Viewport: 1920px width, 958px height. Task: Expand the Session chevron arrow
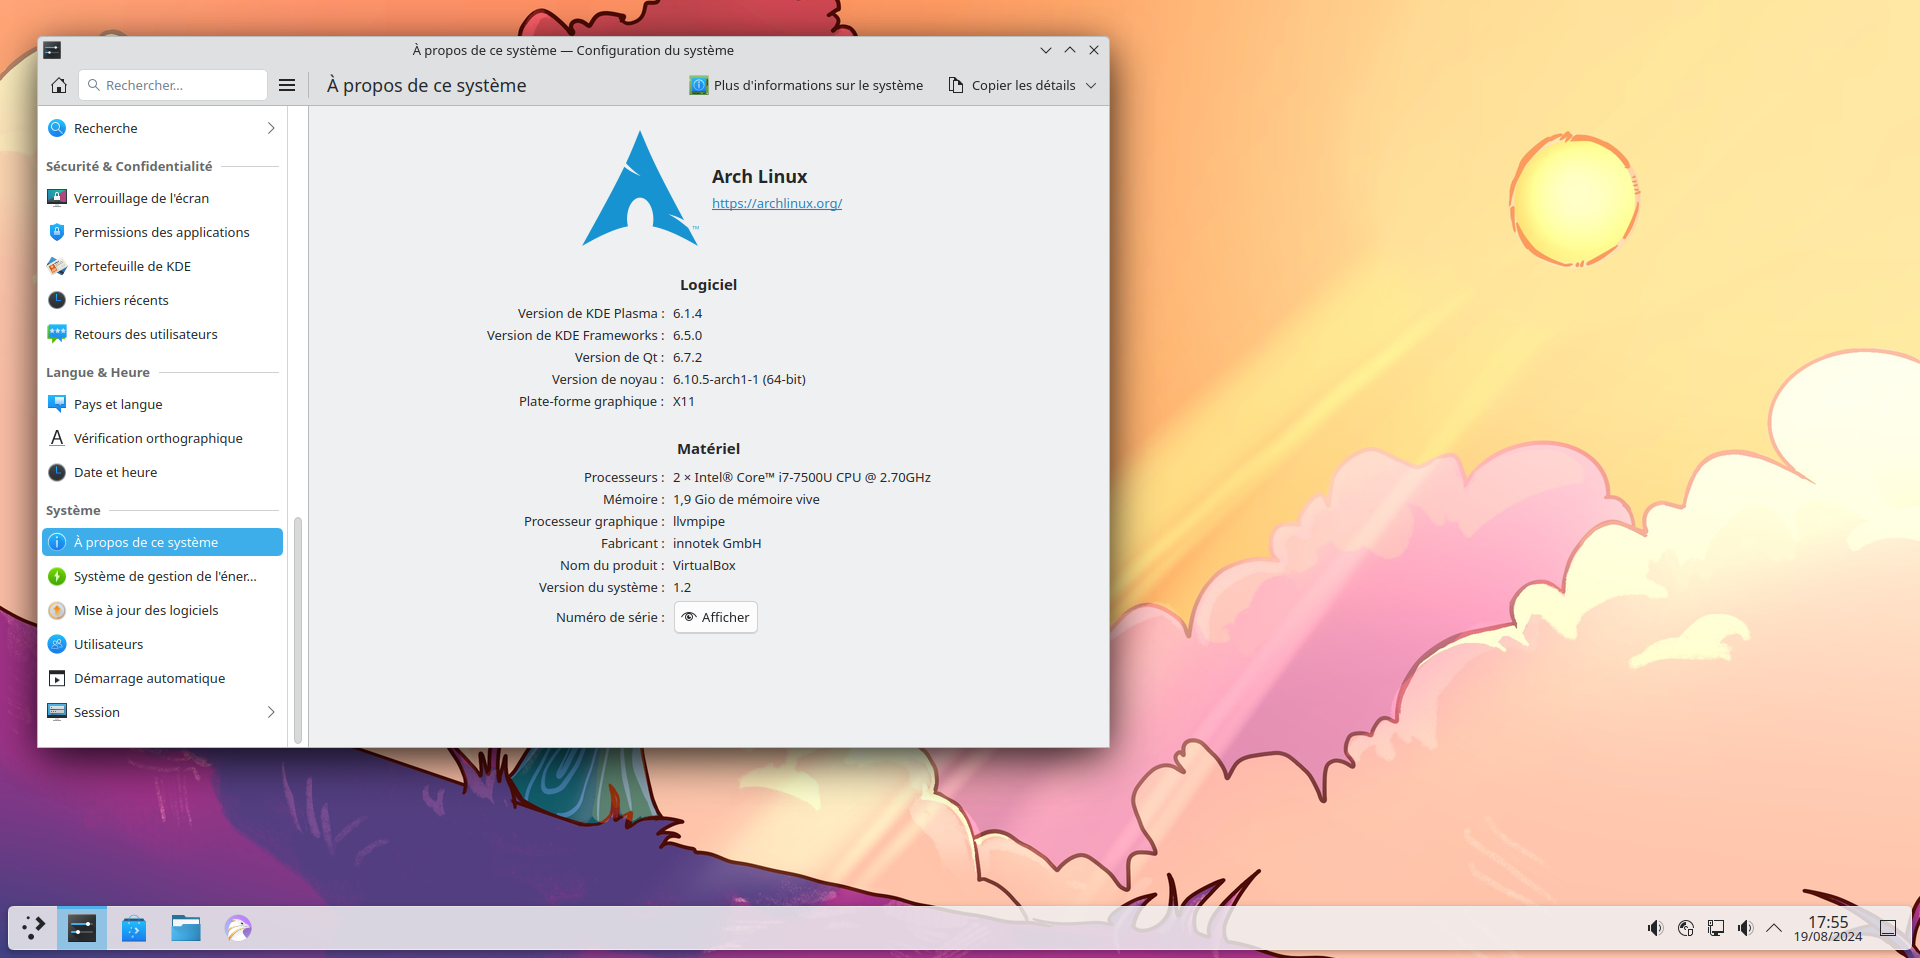[x=271, y=712]
